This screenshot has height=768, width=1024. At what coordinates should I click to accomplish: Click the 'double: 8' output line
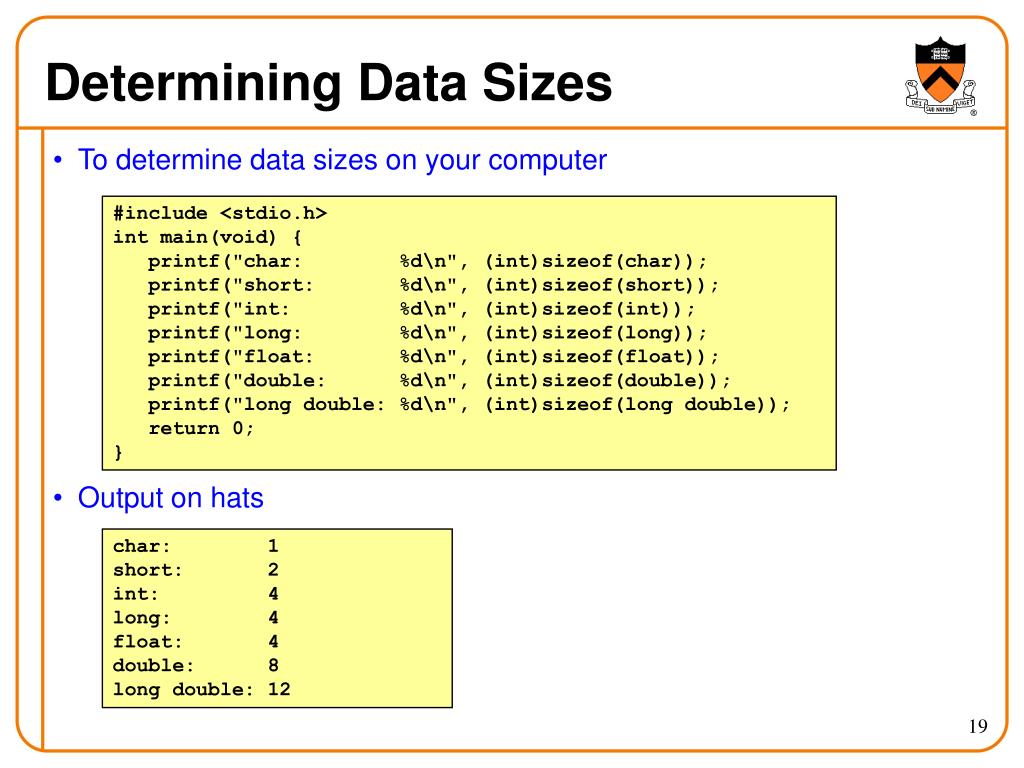(196, 665)
